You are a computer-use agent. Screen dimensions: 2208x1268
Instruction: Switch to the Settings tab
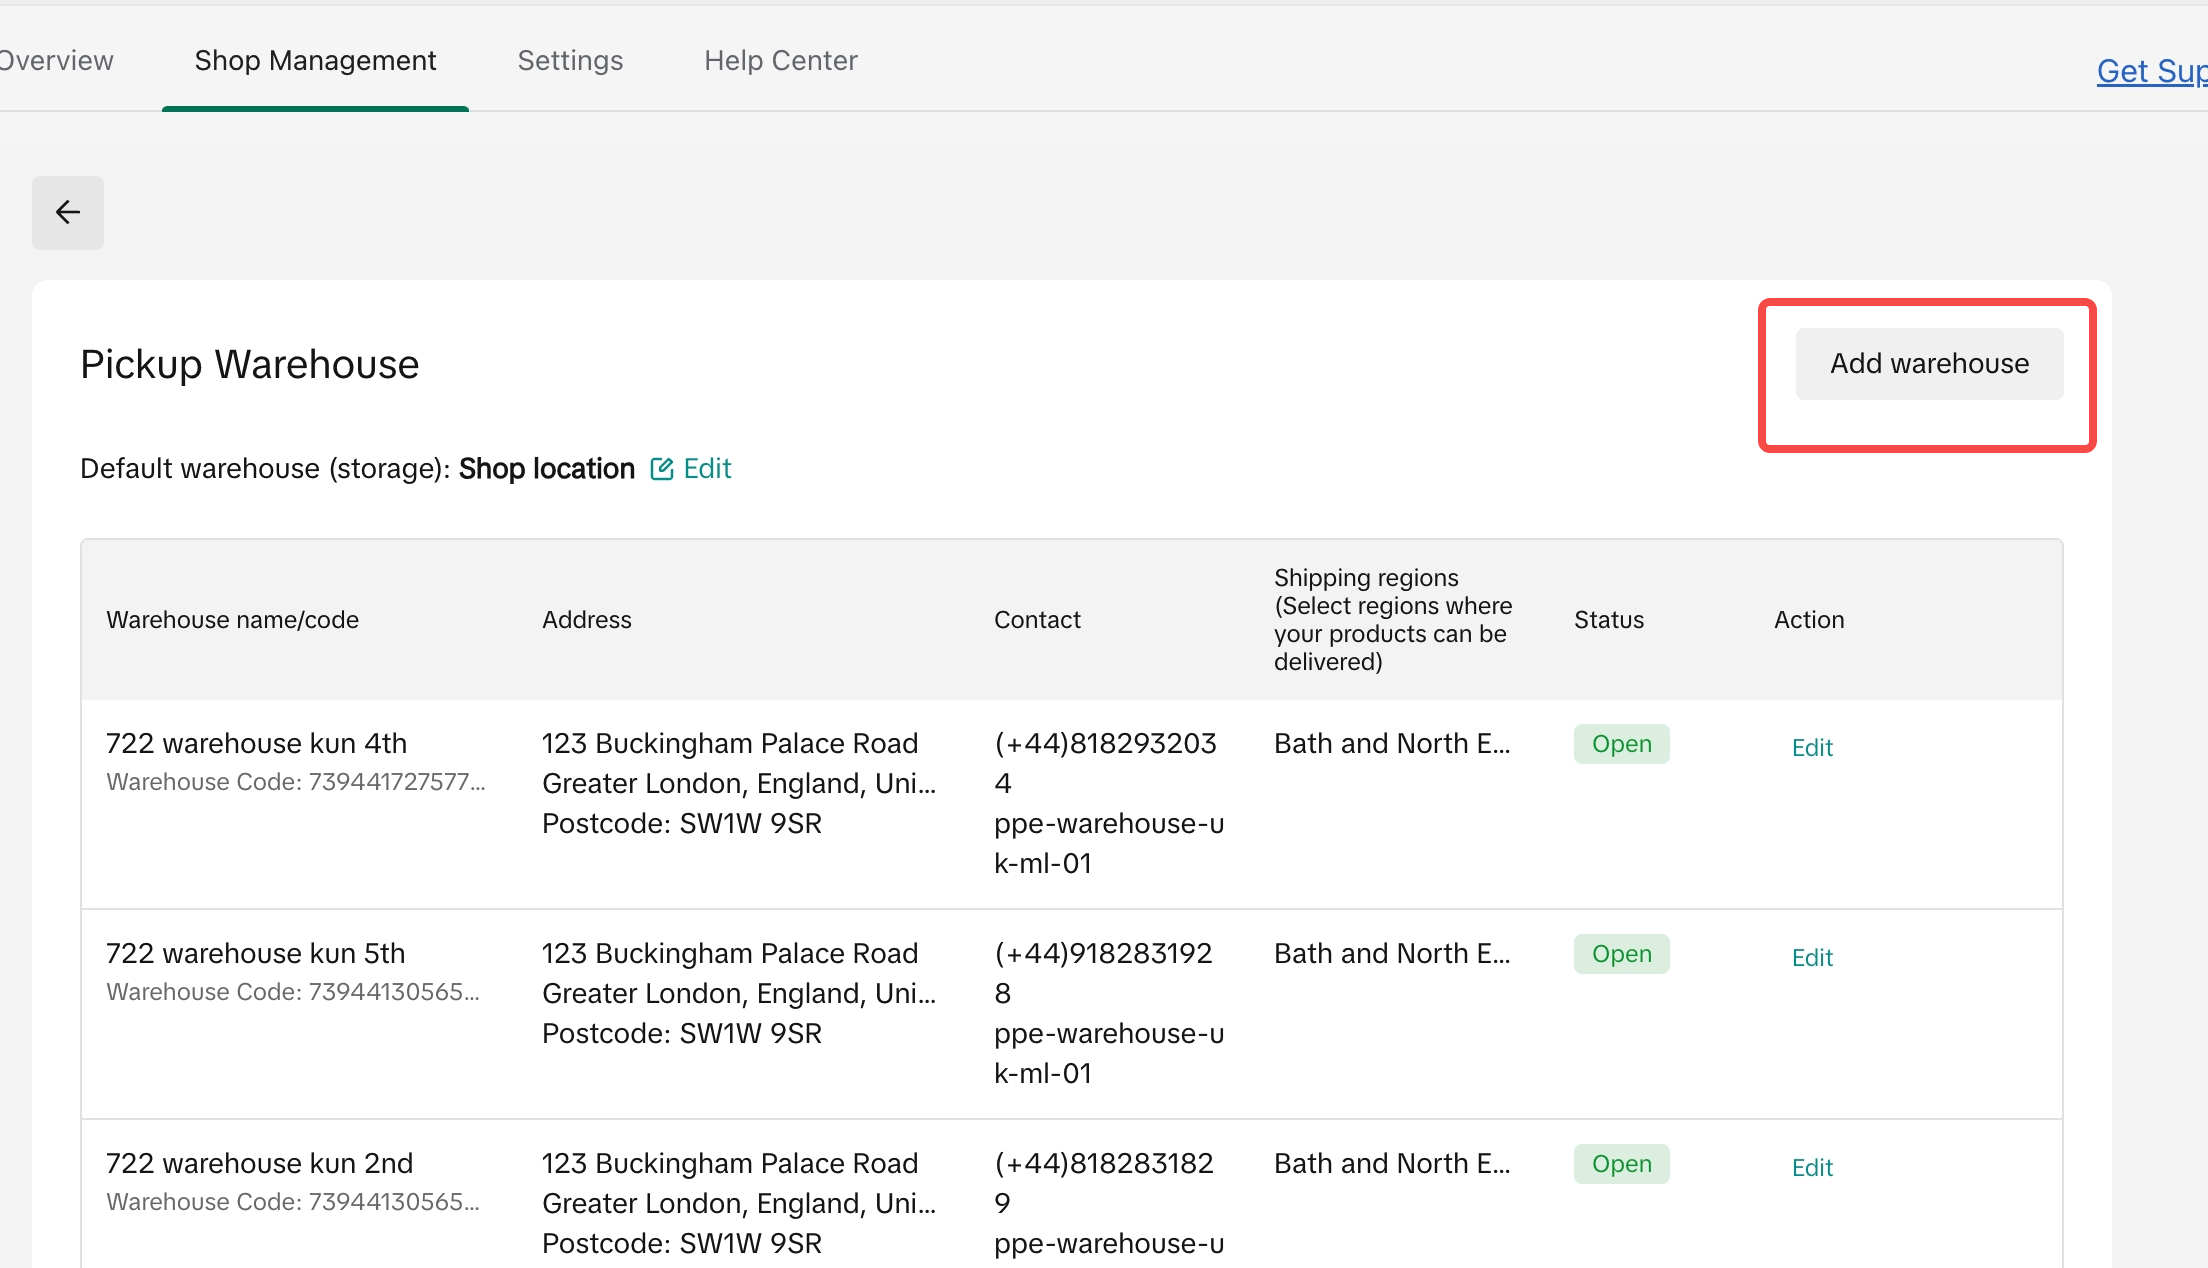[570, 61]
